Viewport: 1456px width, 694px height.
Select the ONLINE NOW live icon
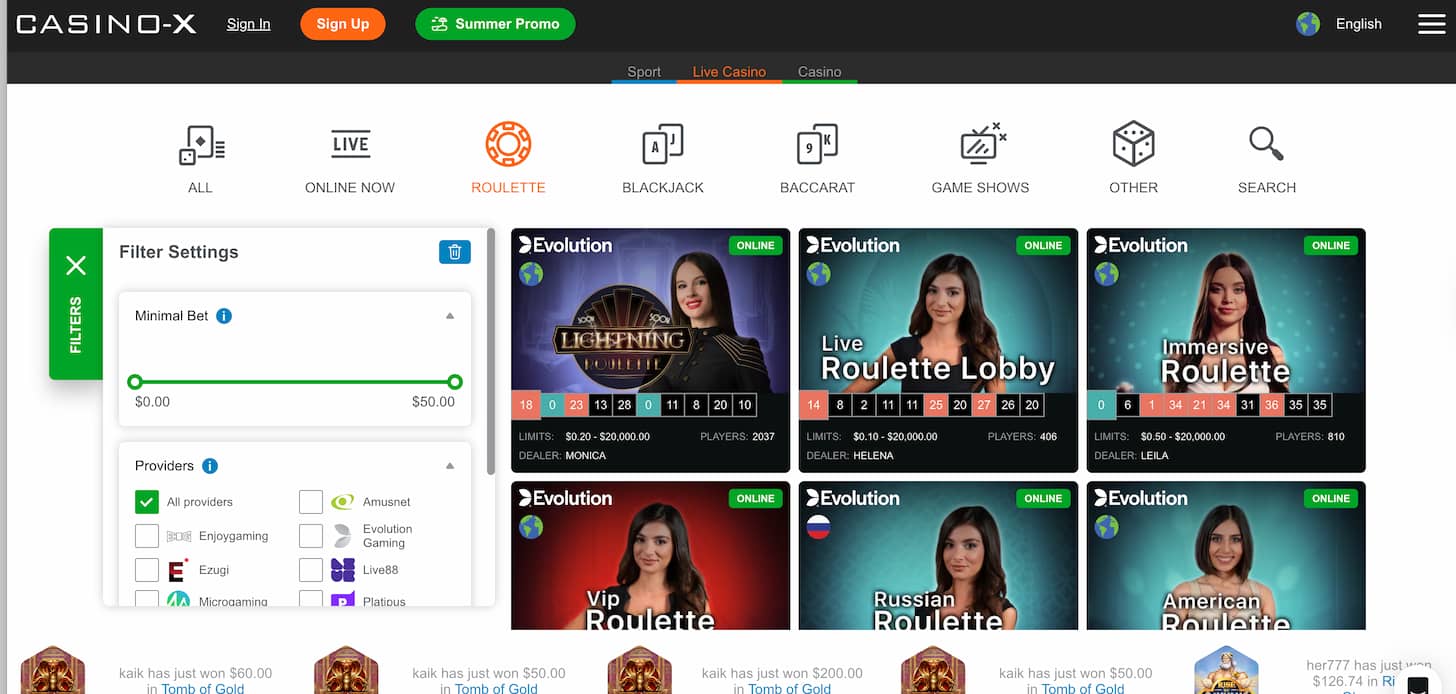pos(350,145)
